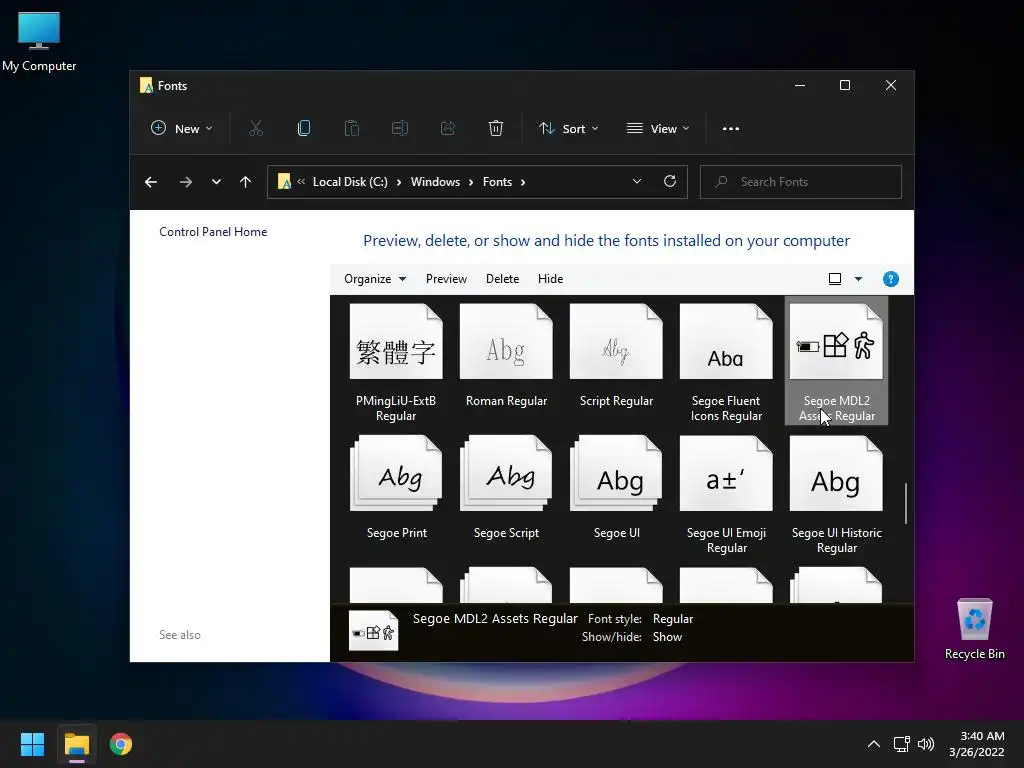1024x768 pixels.
Task: Click the Show value in details pane
Action: point(667,637)
